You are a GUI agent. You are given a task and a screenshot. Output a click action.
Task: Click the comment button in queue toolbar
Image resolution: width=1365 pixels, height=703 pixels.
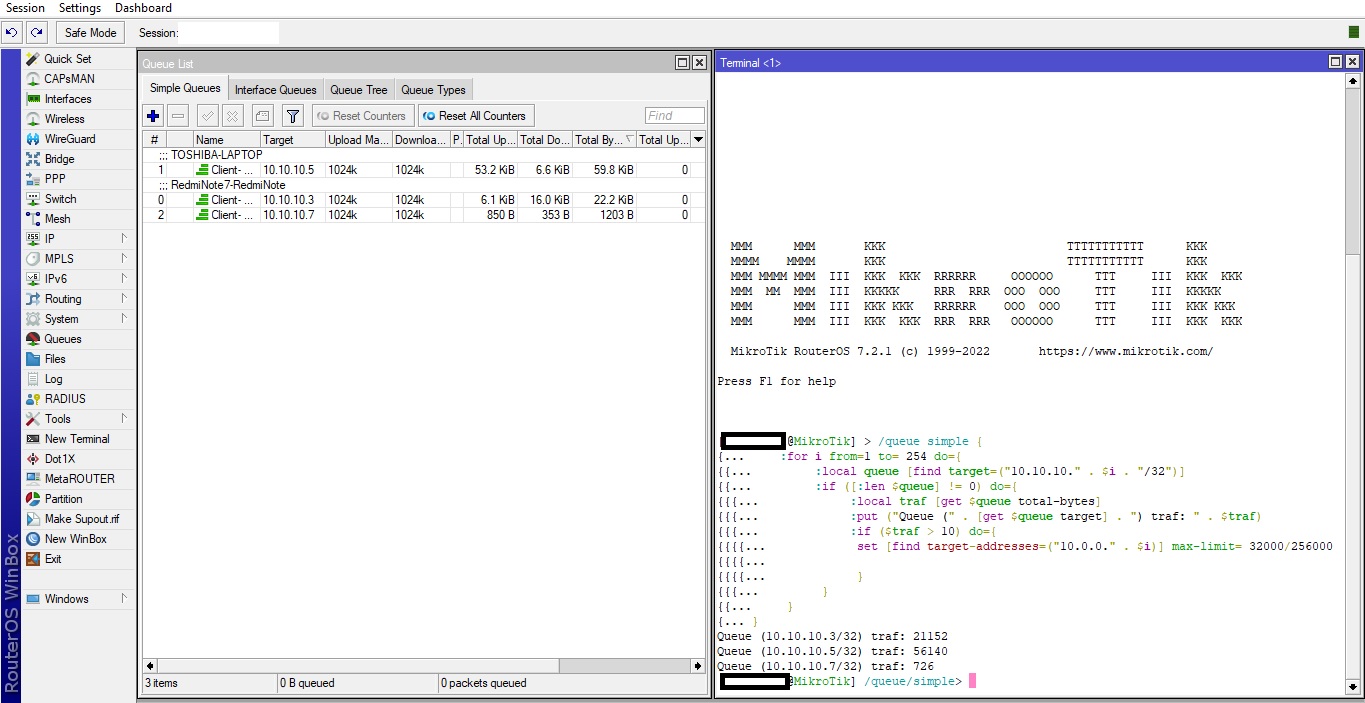pos(262,116)
